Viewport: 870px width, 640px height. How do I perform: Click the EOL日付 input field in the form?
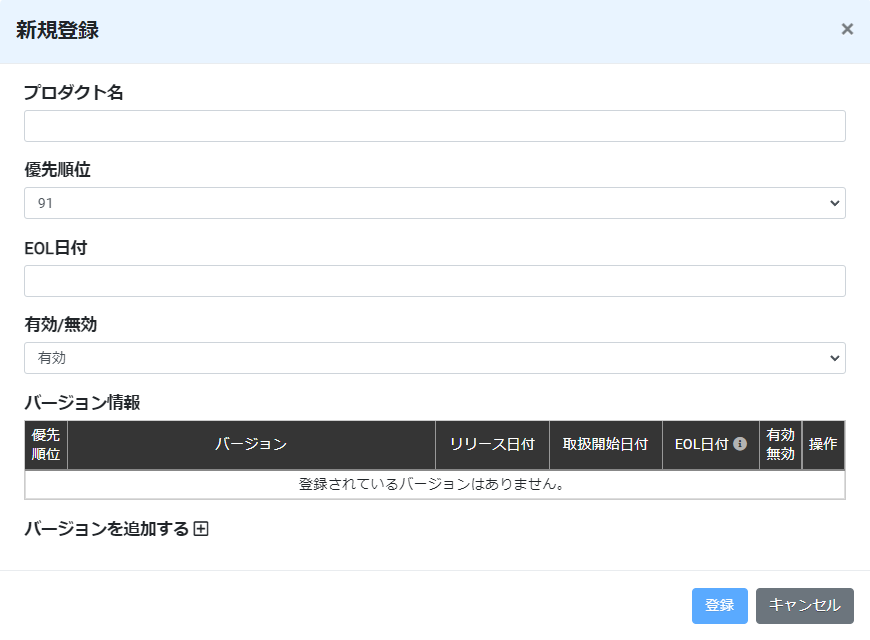(434, 281)
